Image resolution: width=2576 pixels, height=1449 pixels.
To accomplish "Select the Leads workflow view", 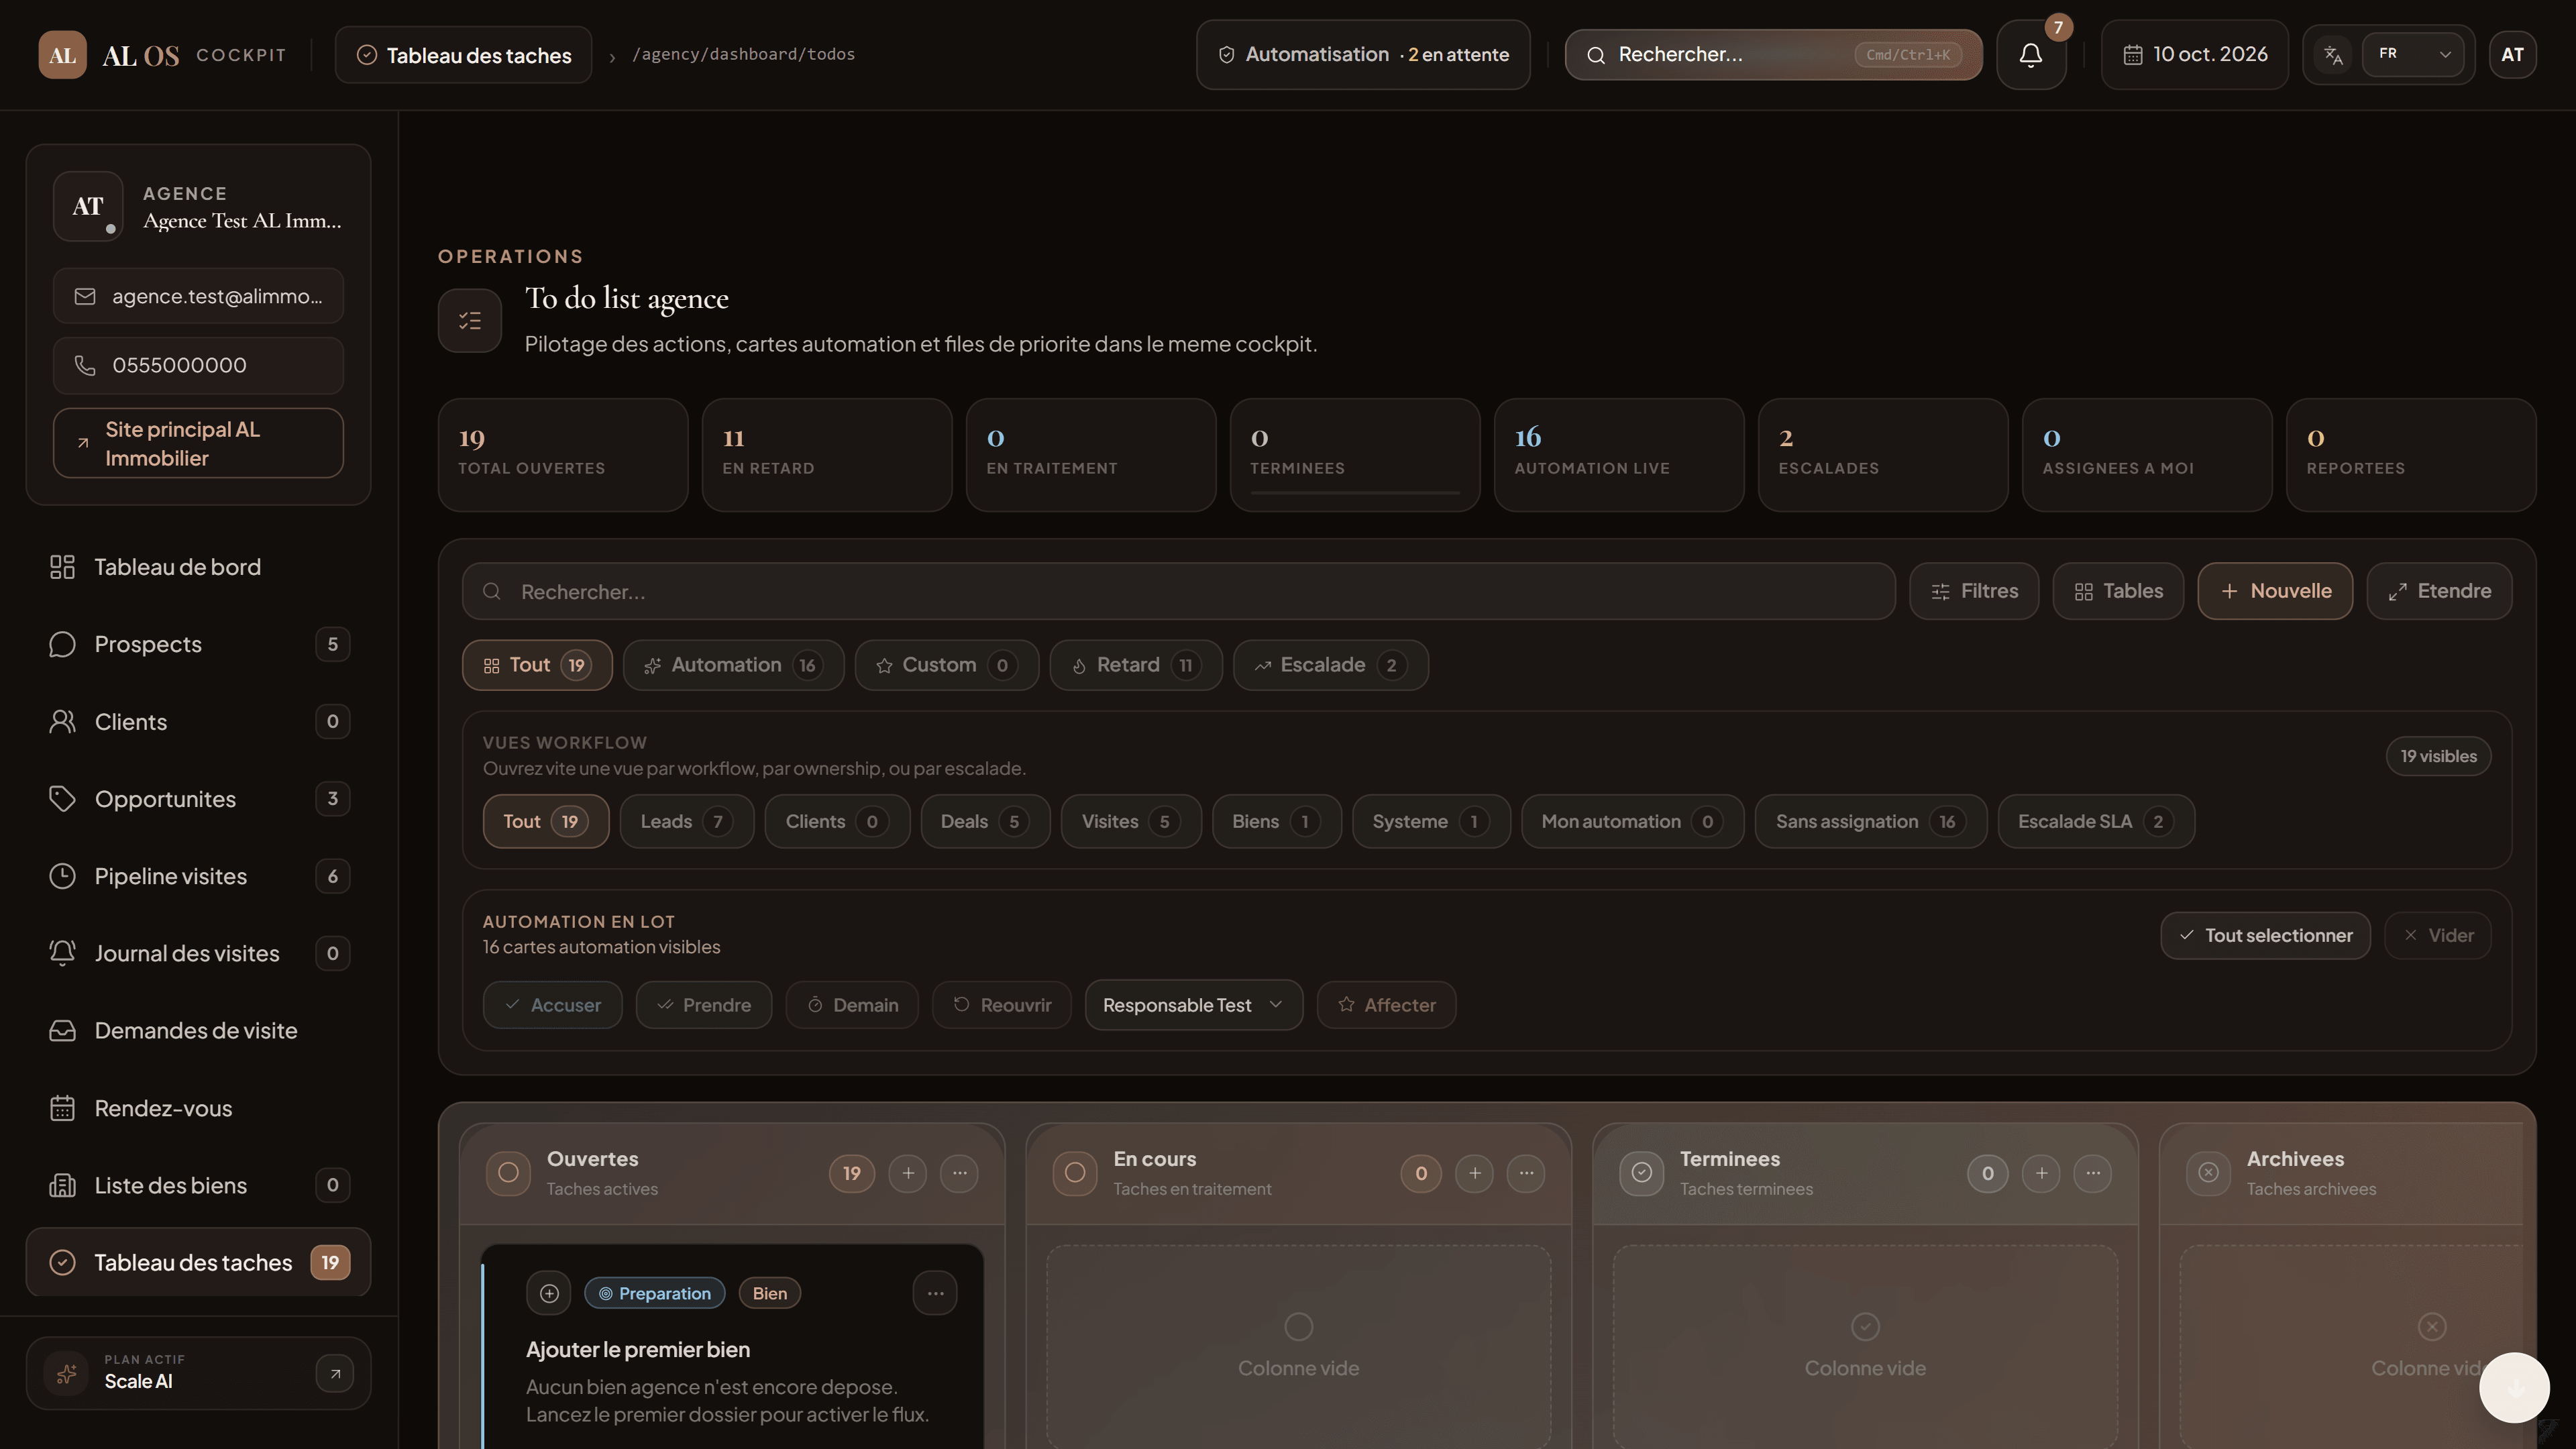I will pyautogui.click(x=686, y=821).
